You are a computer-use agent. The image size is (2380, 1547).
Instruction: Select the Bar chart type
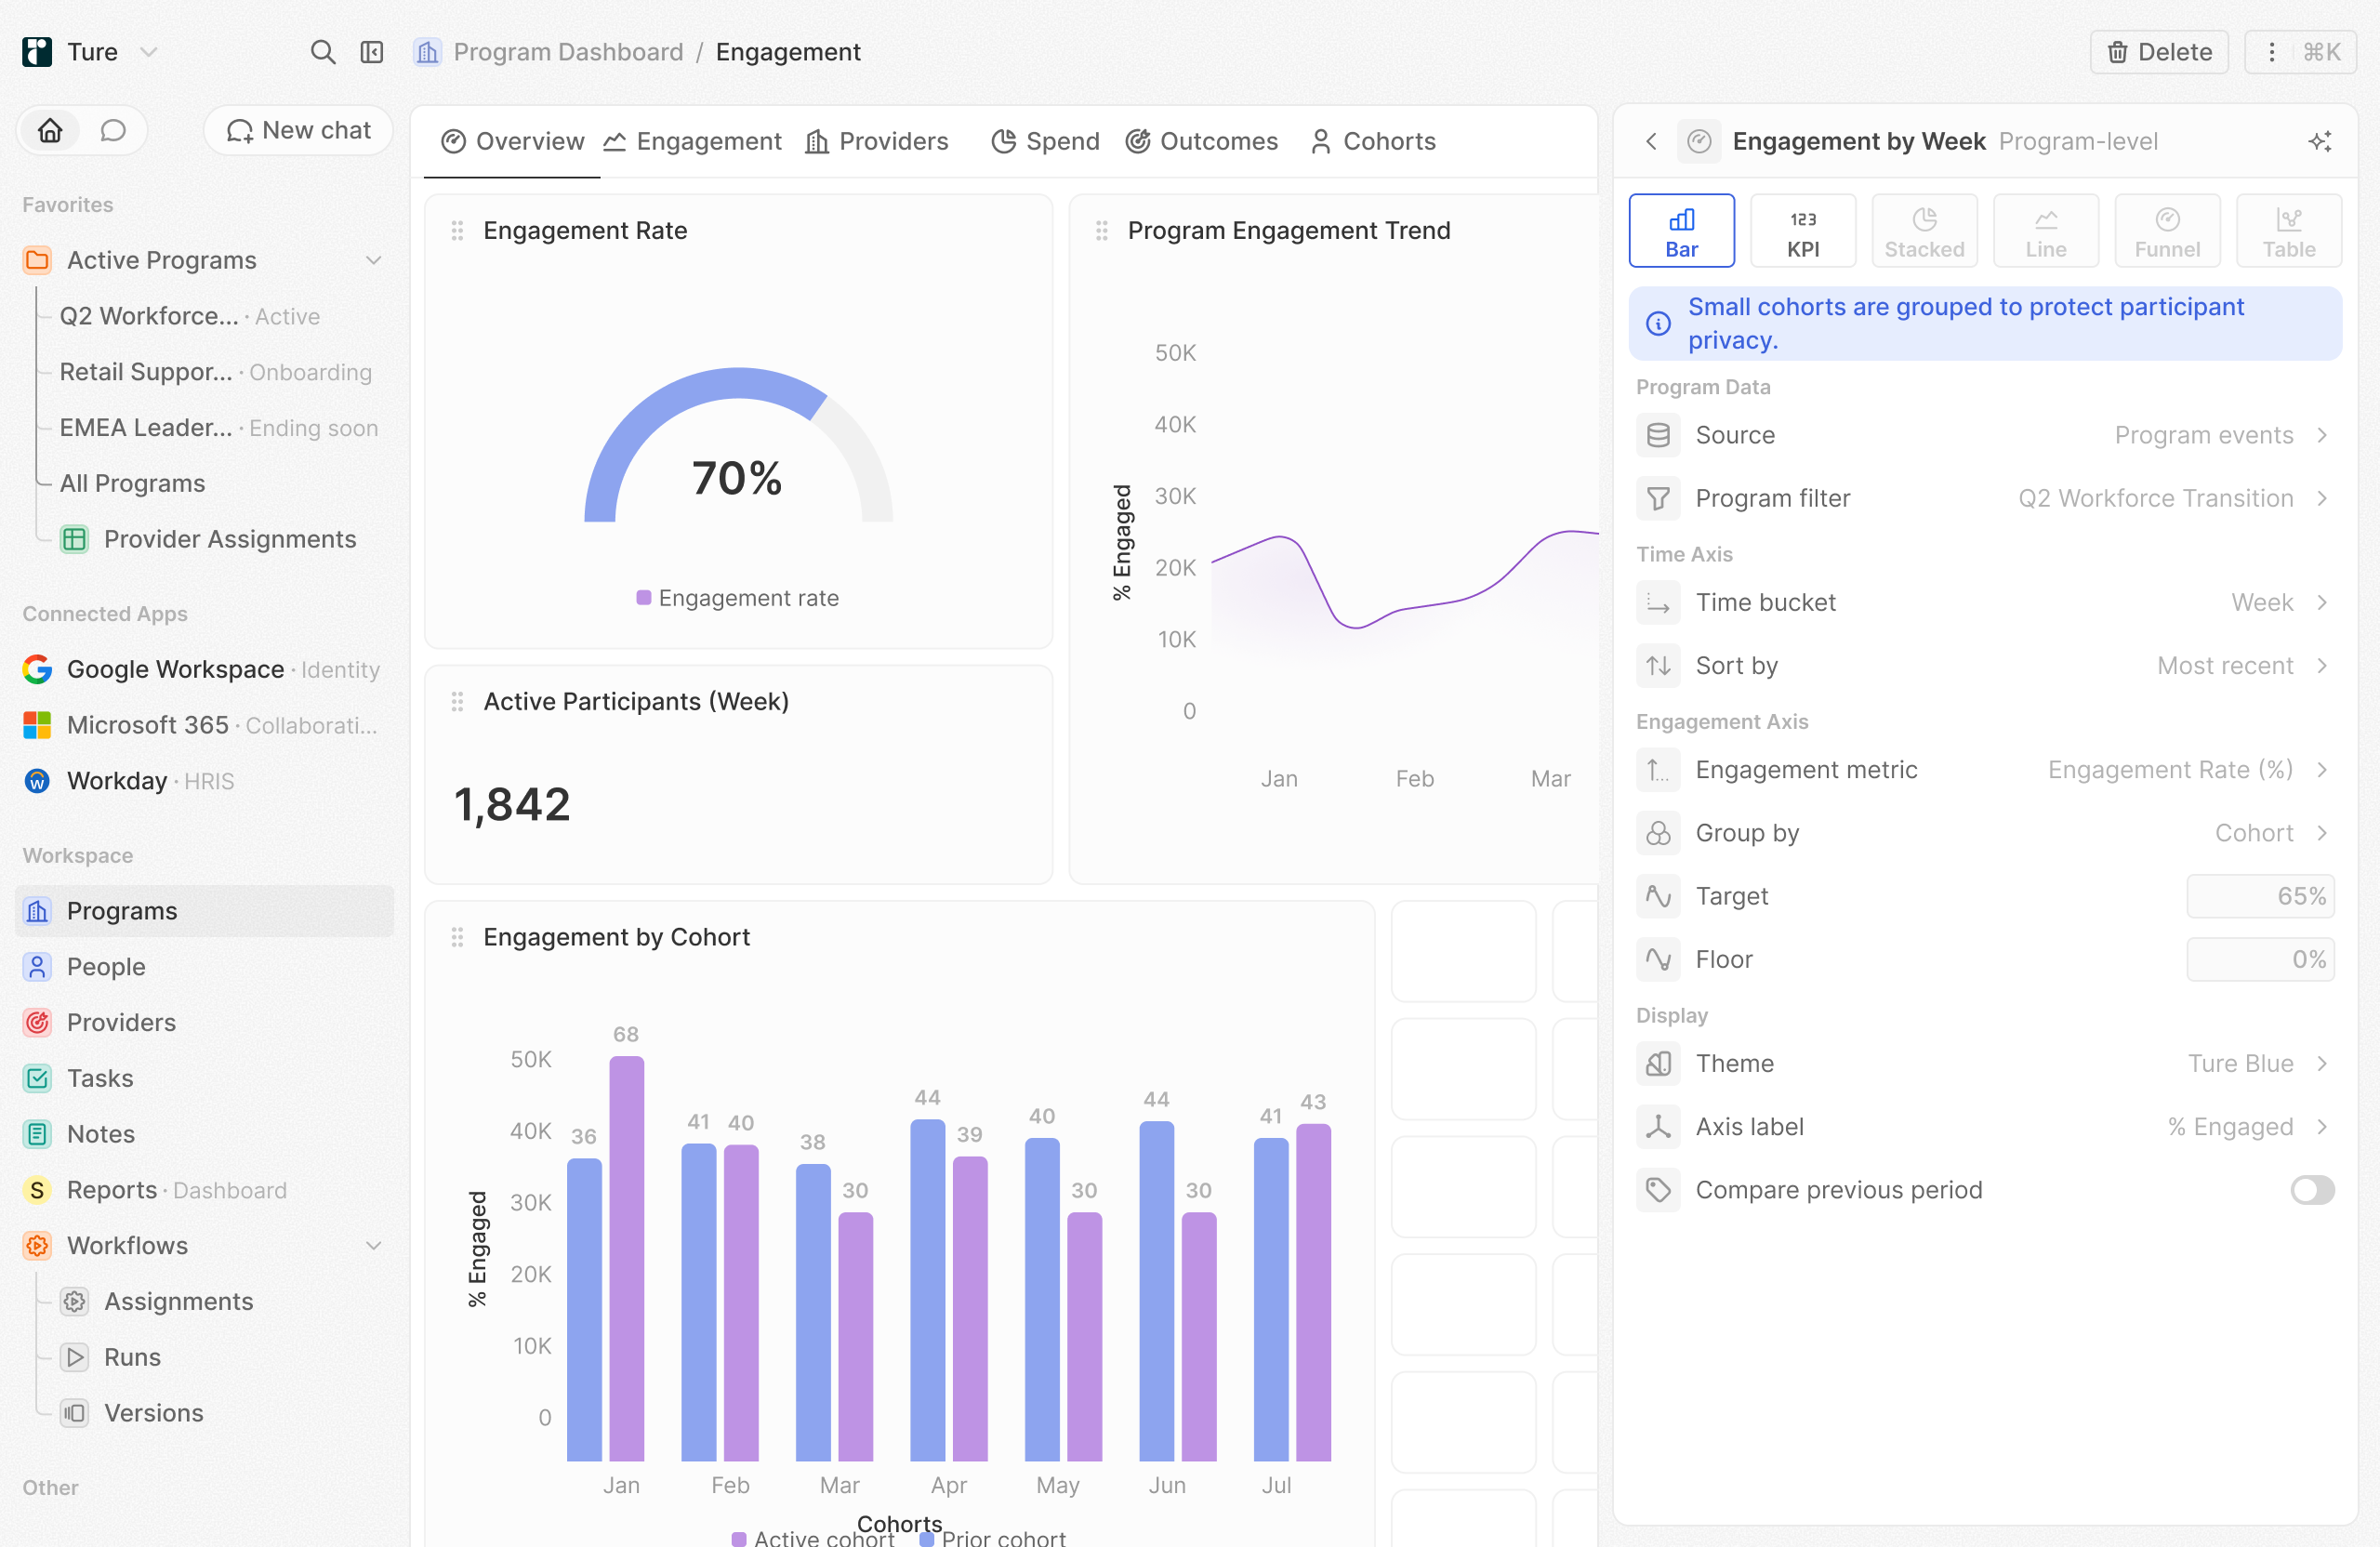tap(1681, 231)
